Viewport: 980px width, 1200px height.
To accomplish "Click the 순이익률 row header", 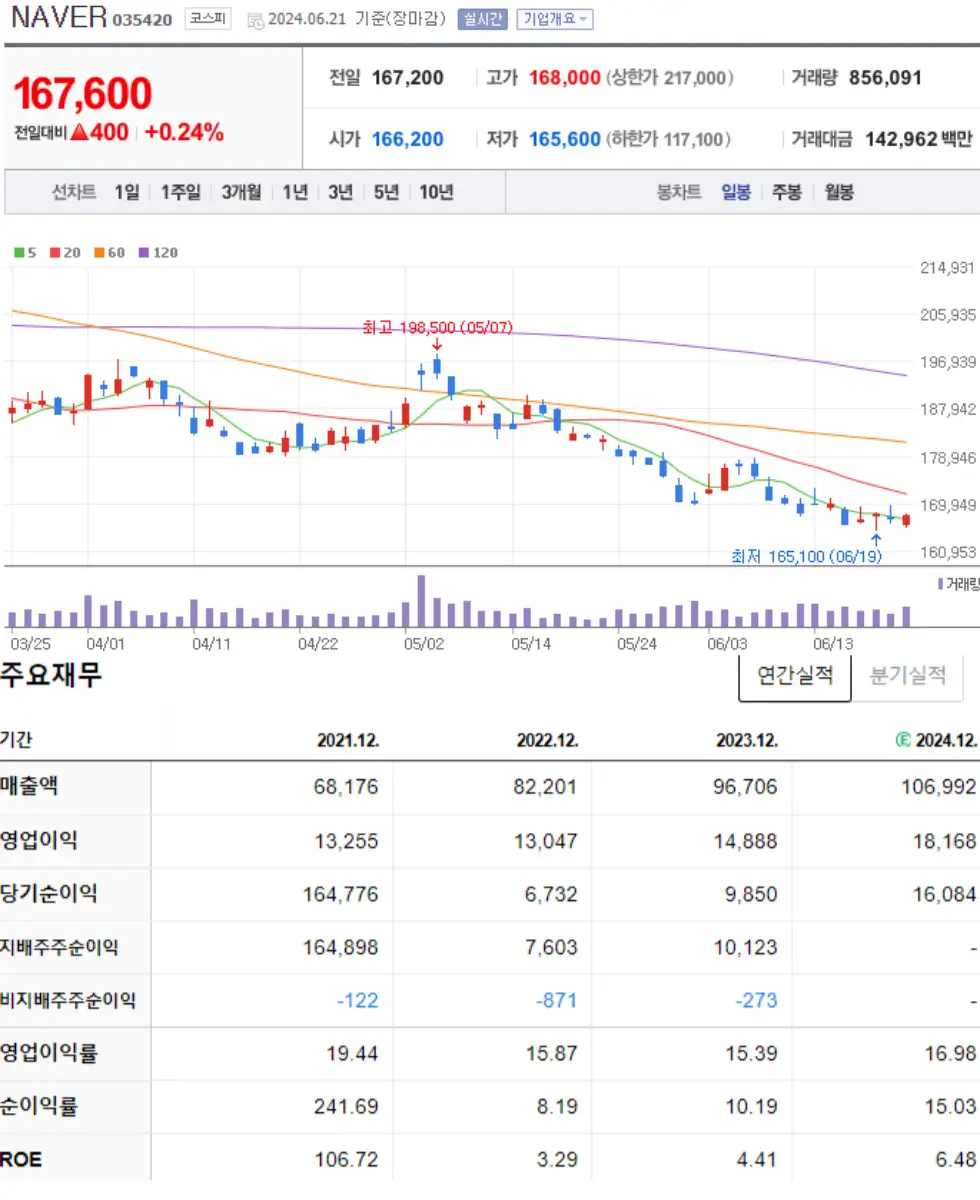I will tap(39, 1106).
